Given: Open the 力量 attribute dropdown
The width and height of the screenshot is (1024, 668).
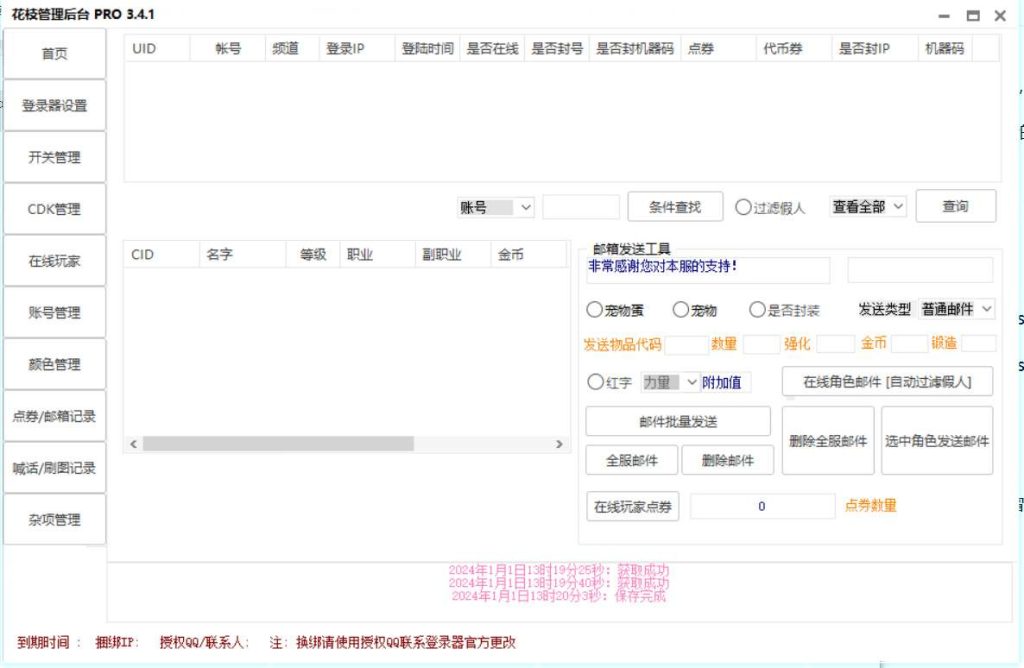Looking at the screenshot, I should pos(670,382).
